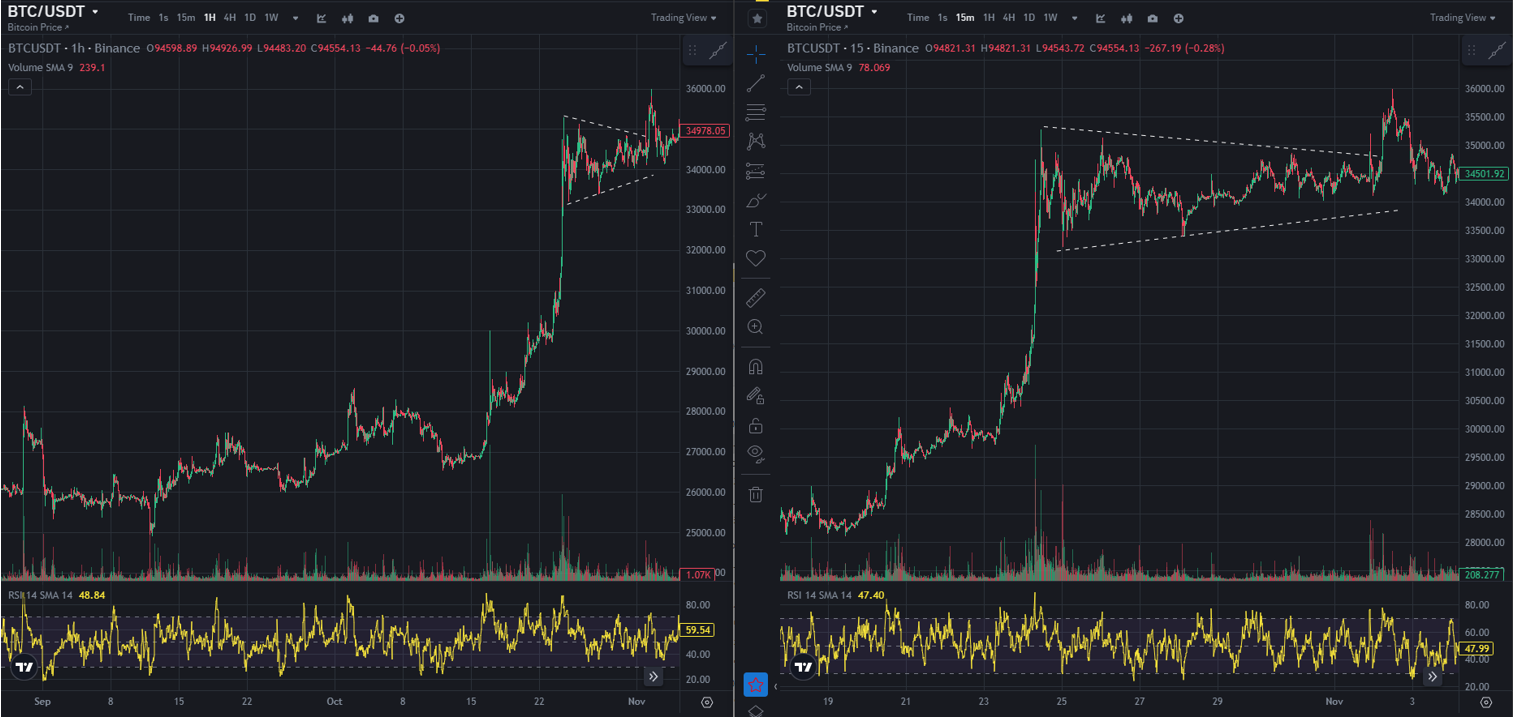
Task: Select 1D interval in right chart
Action: click(1029, 18)
